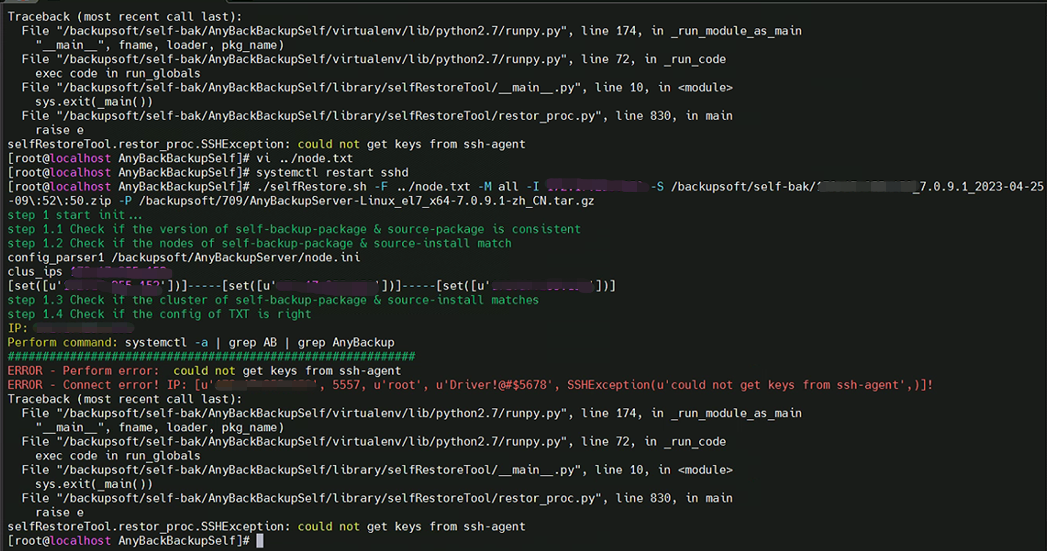Click the 'clus_ips' output label
Image resolution: width=1047 pixels, height=551 pixels.
pyautogui.click(x=35, y=272)
